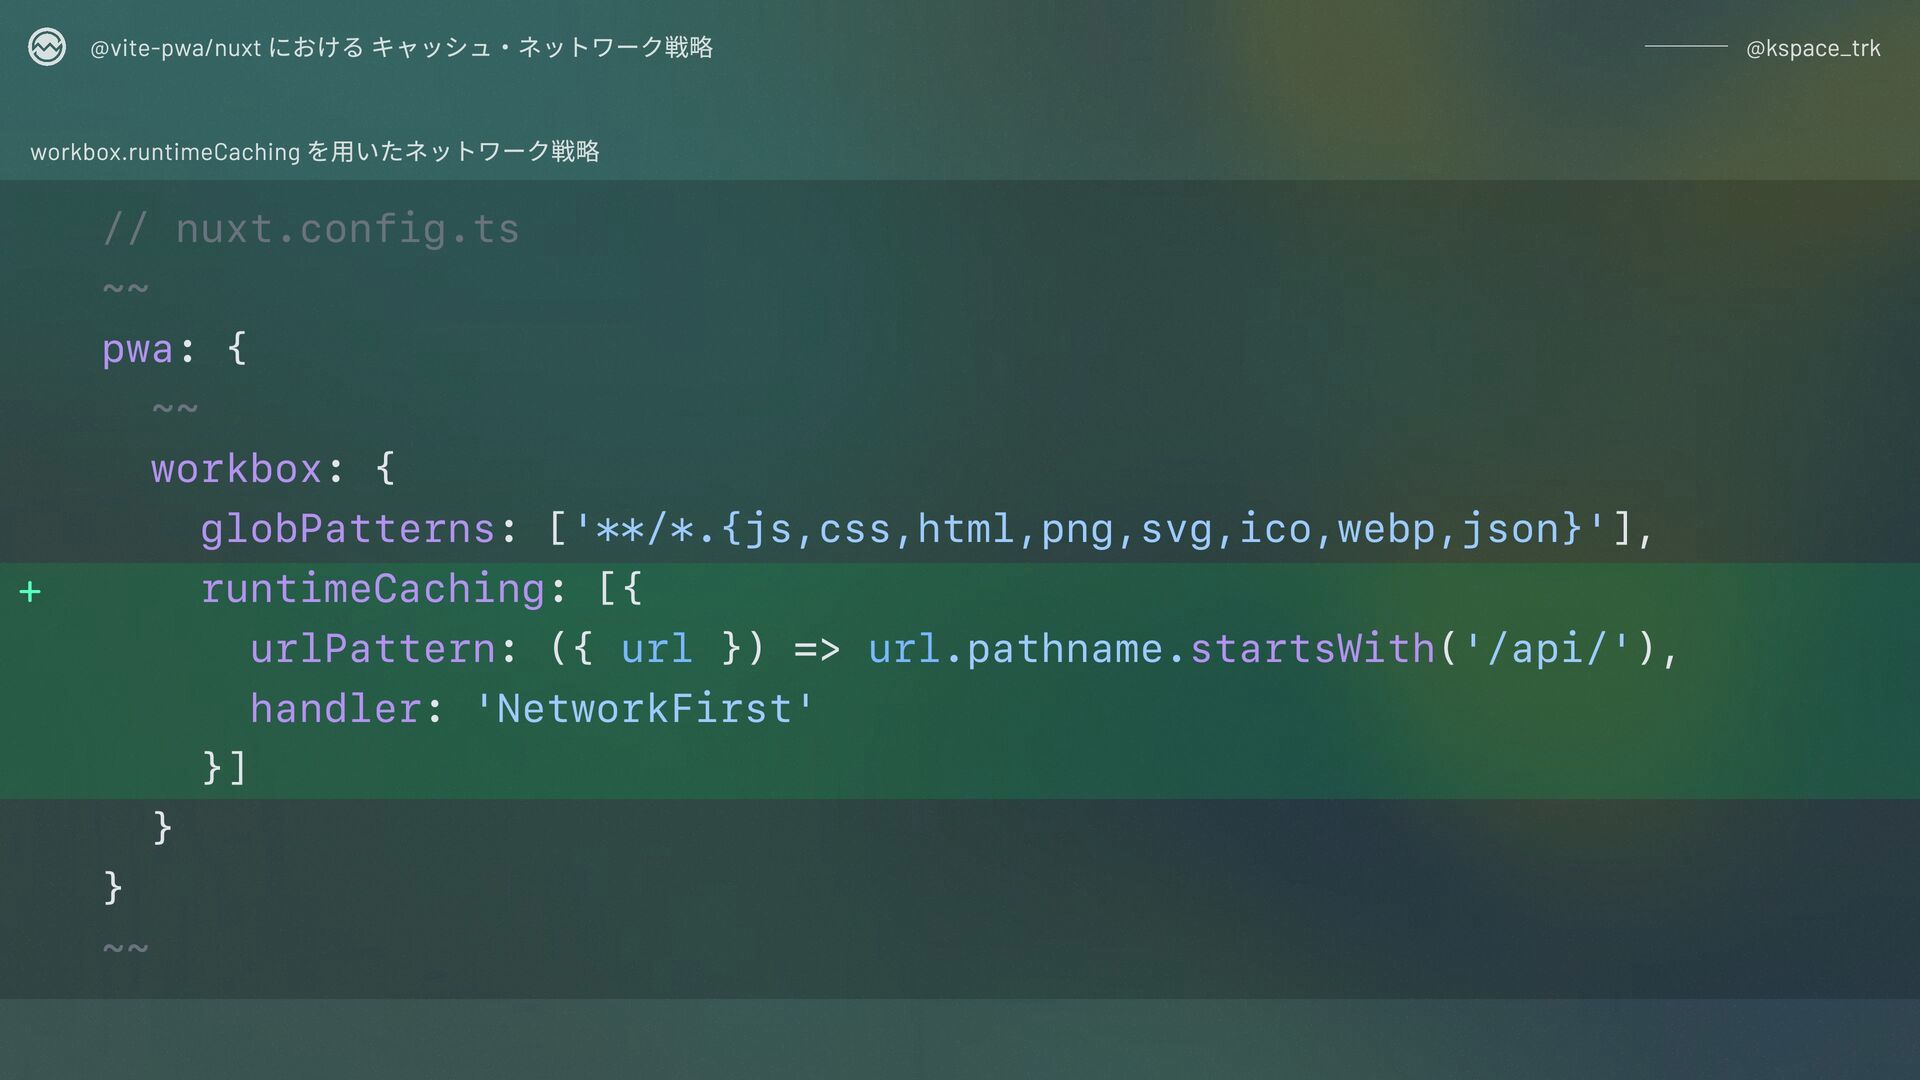
Task: Click the globPatterns key
Action: pyautogui.click(x=348, y=529)
